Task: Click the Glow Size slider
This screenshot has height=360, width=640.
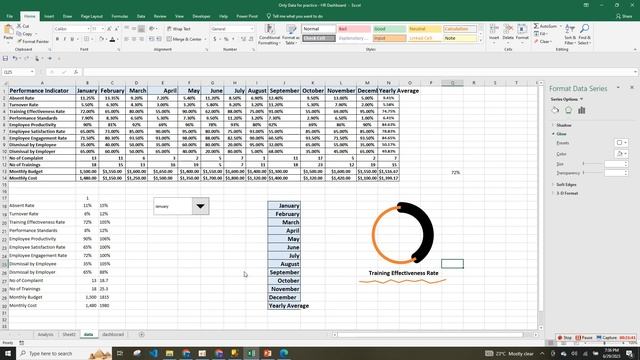Action: pos(593,164)
